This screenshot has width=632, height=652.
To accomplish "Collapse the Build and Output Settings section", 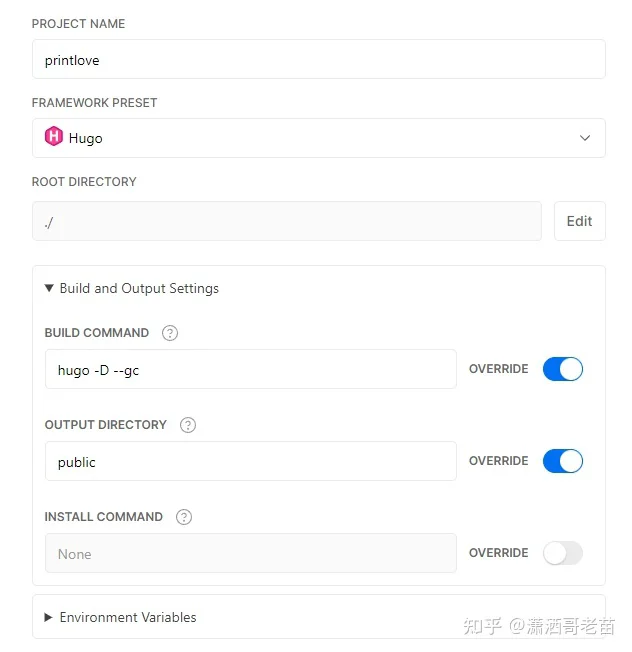I will (49, 288).
